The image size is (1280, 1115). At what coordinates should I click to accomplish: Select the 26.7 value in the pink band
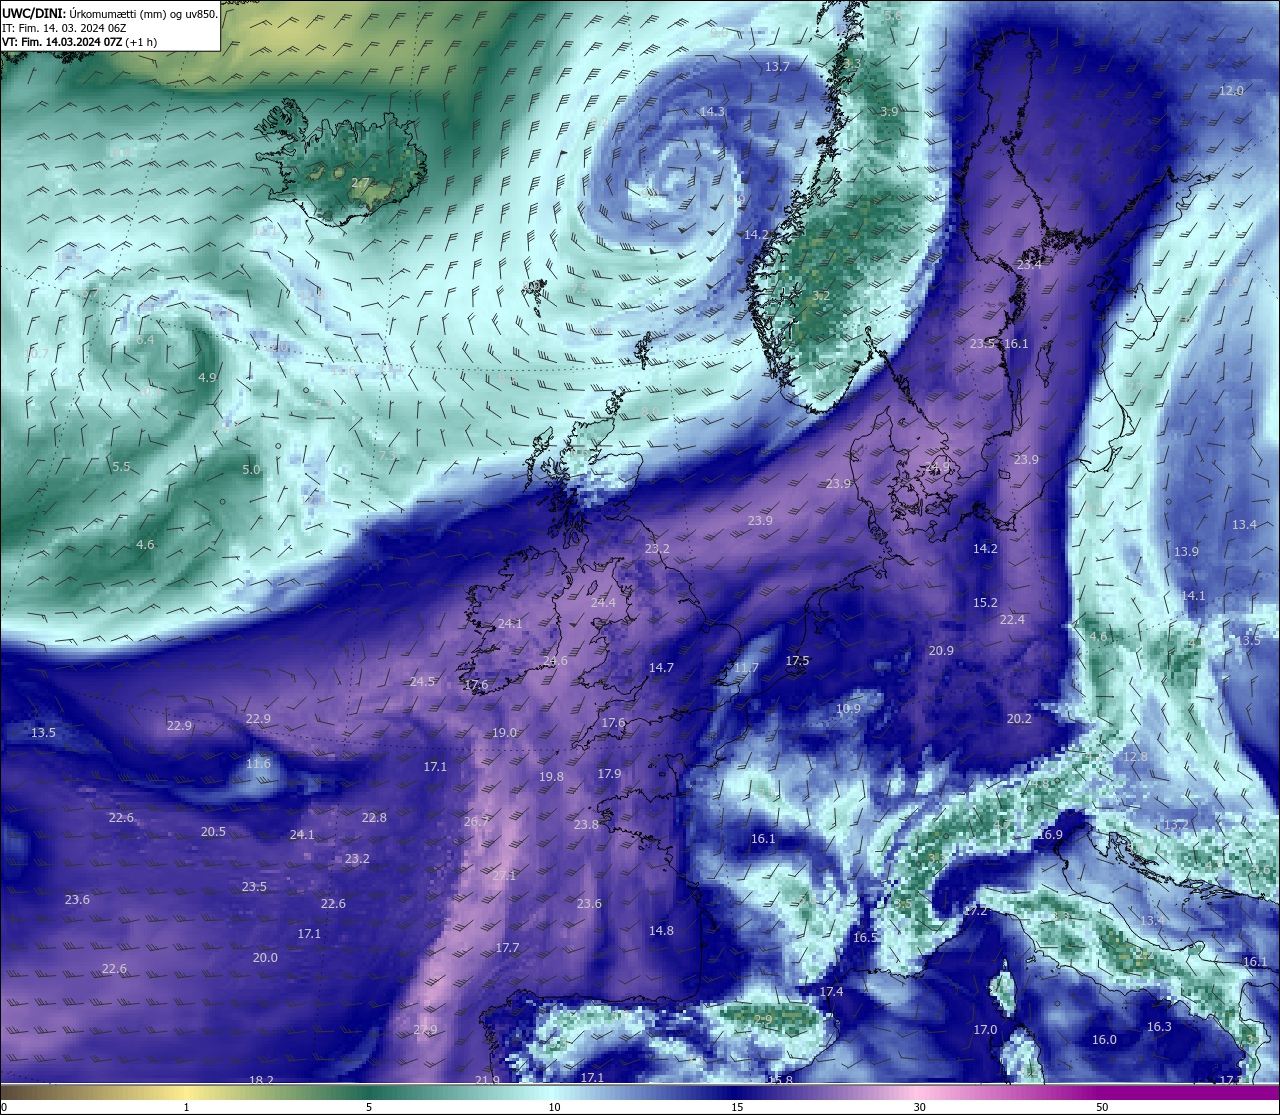pos(476,821)
